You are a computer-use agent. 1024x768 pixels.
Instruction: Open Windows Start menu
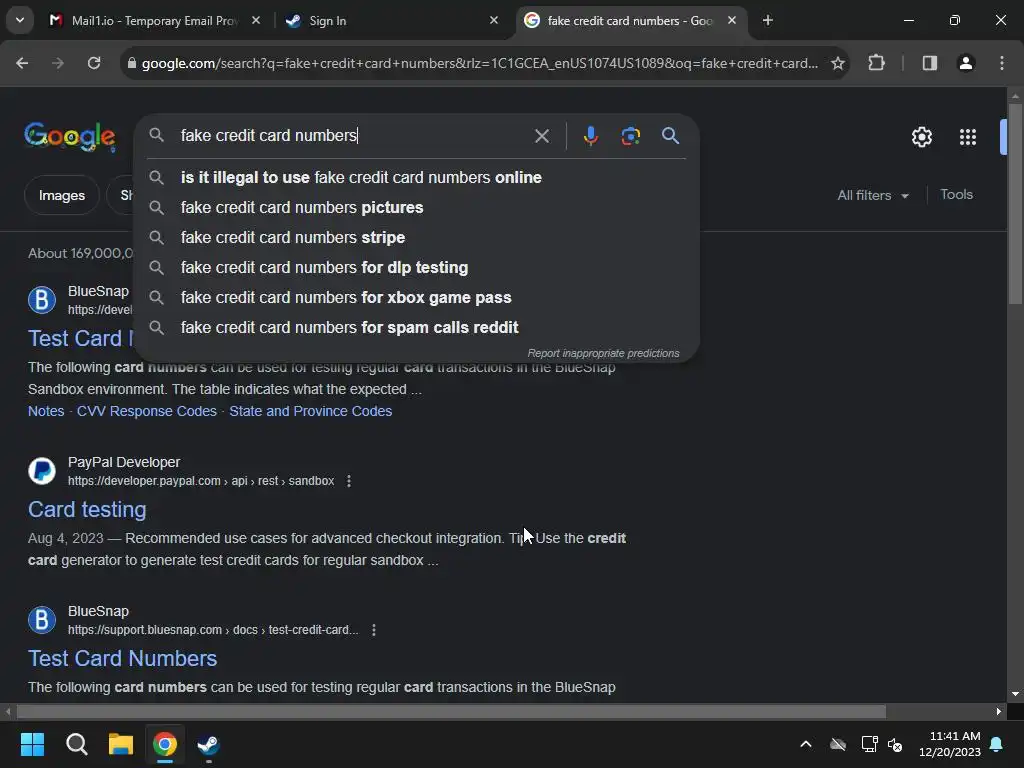[x=32, y=744]
